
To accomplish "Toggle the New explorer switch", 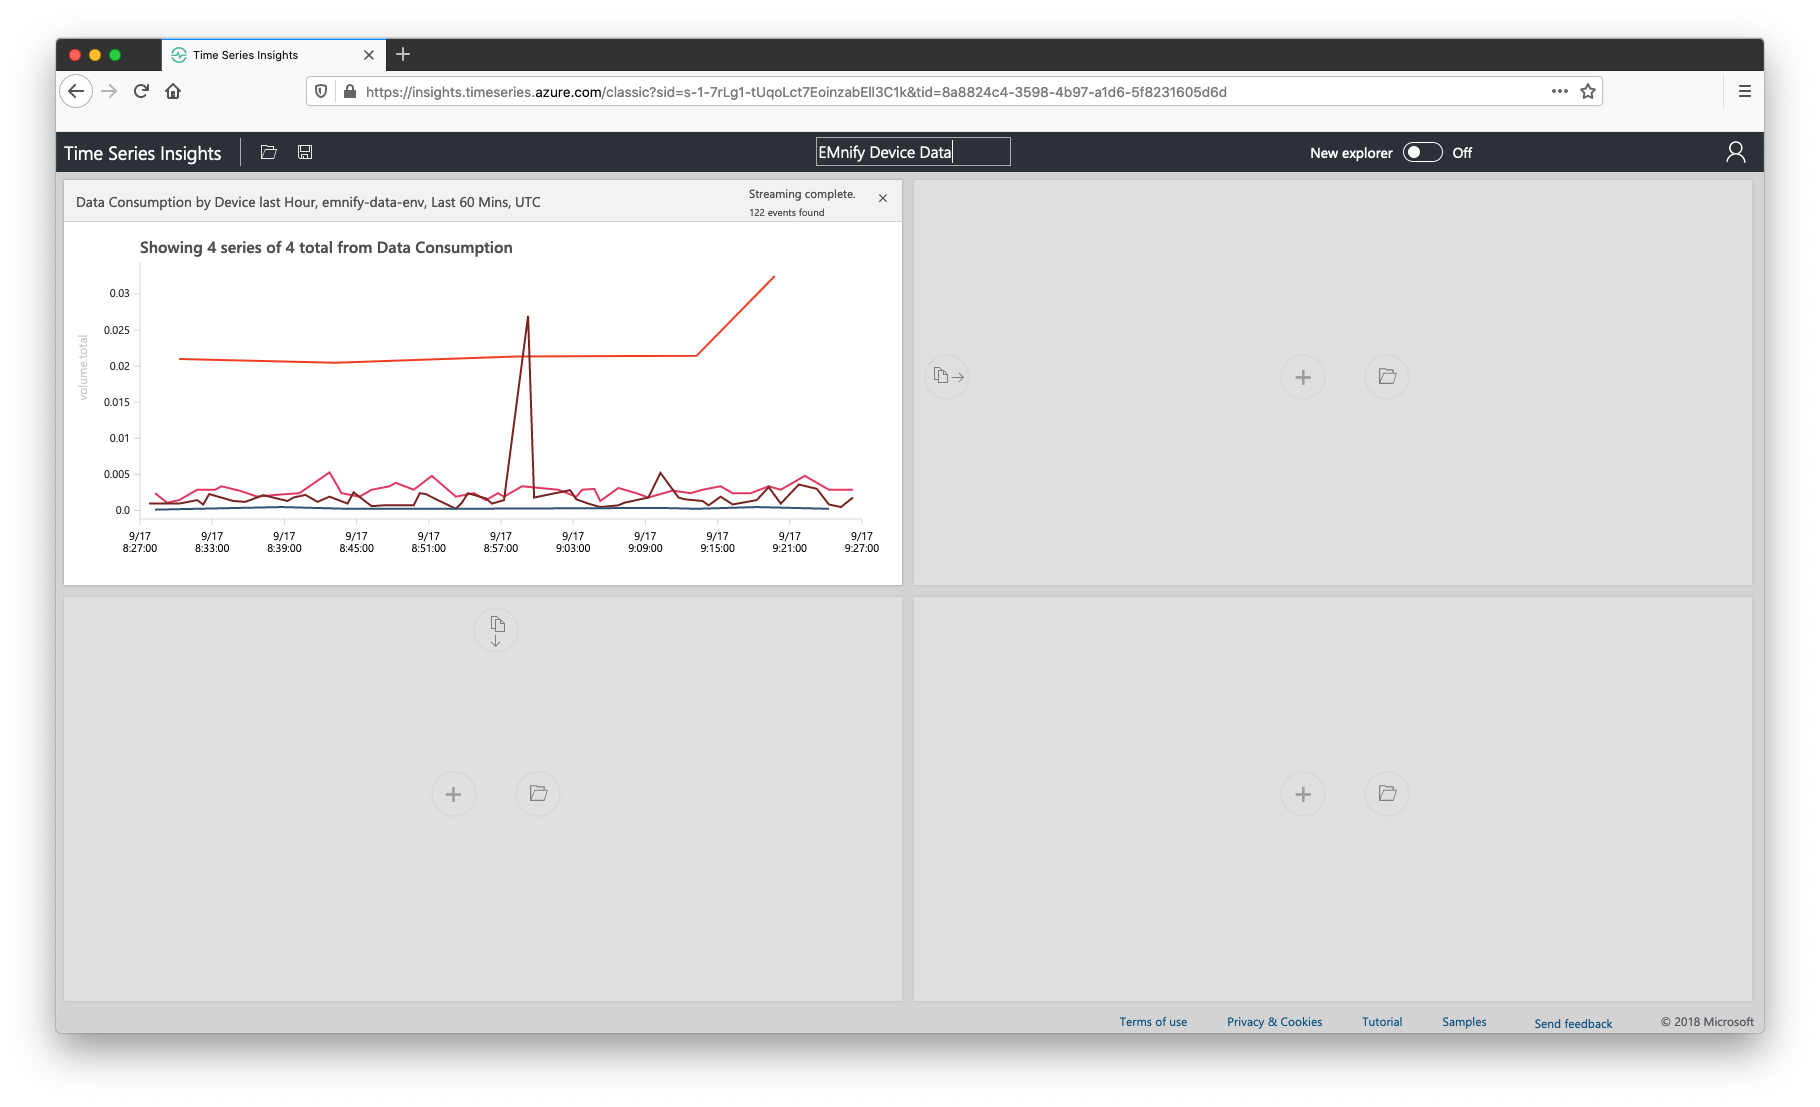I will point(1422,152).
